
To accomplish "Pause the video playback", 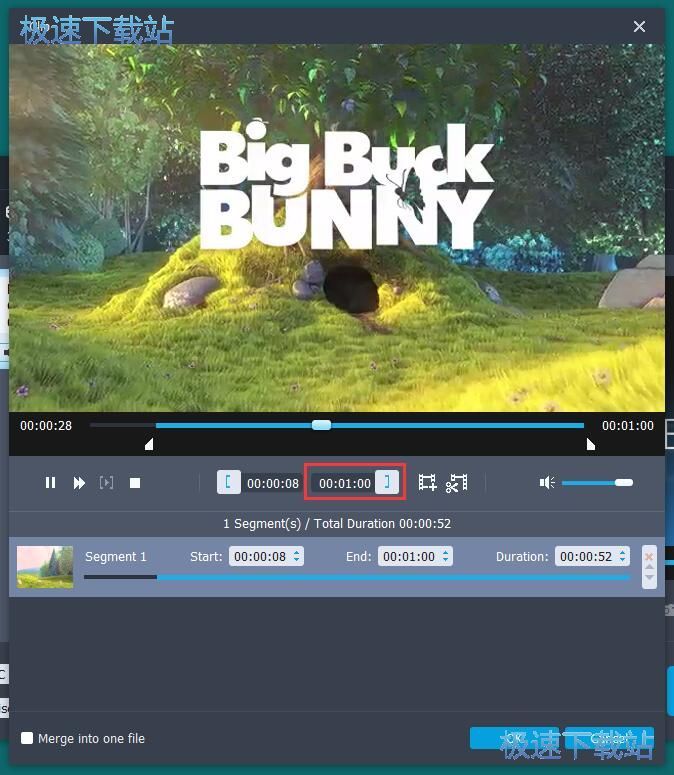I will click(50, 482).
